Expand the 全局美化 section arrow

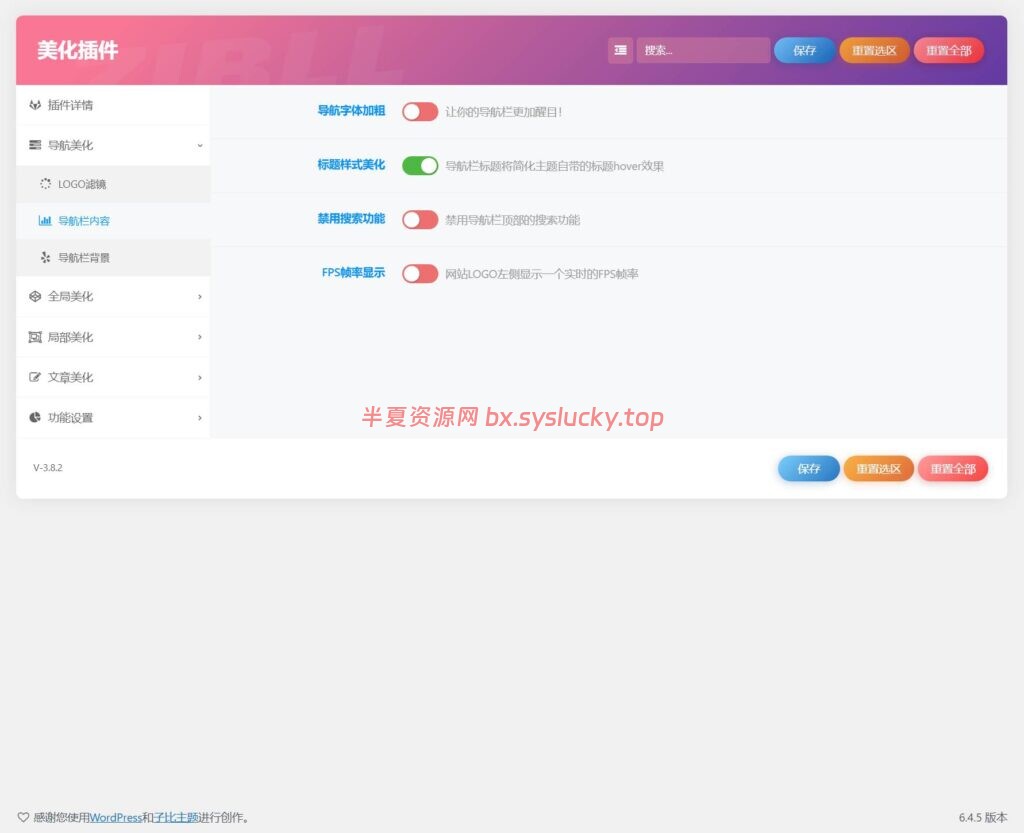(x=200, y=297)
